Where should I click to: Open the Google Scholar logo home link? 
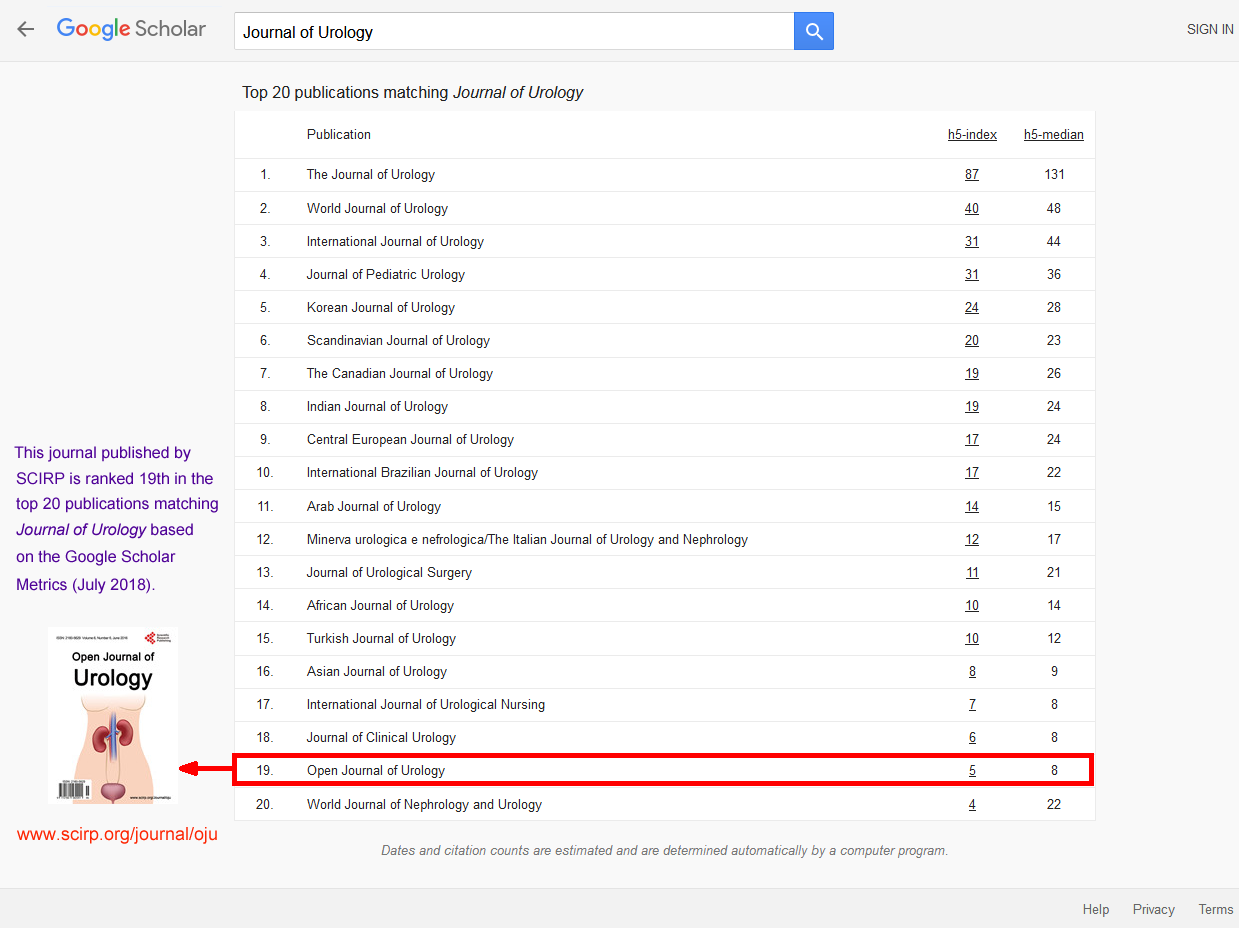(x=131, y=29)
